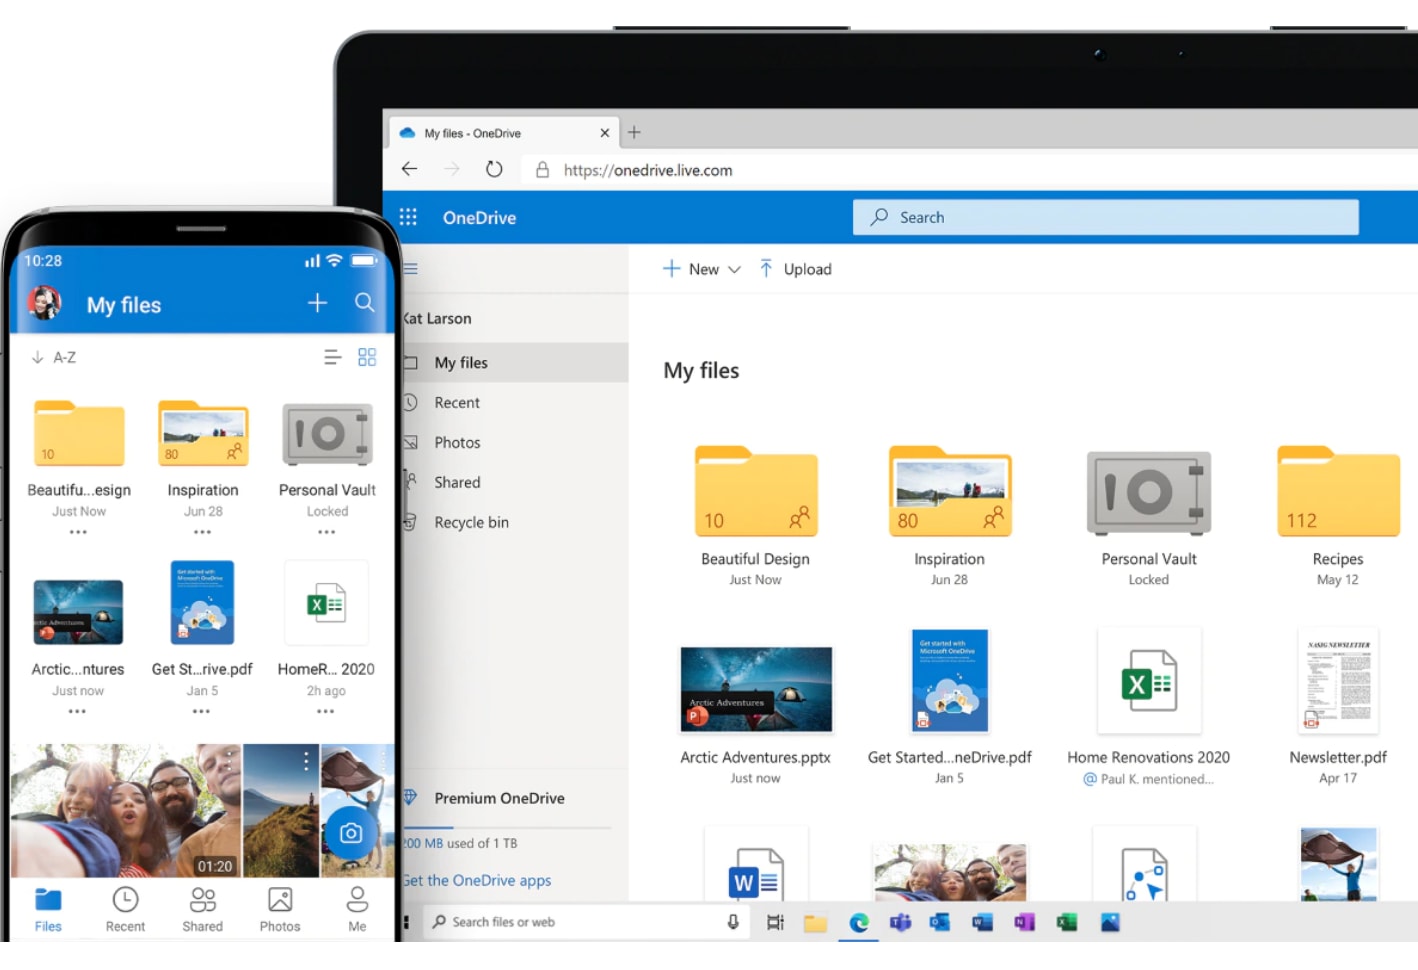
Task: Open options dots under Get St...rive.pdf
Action: coord(201,711)
